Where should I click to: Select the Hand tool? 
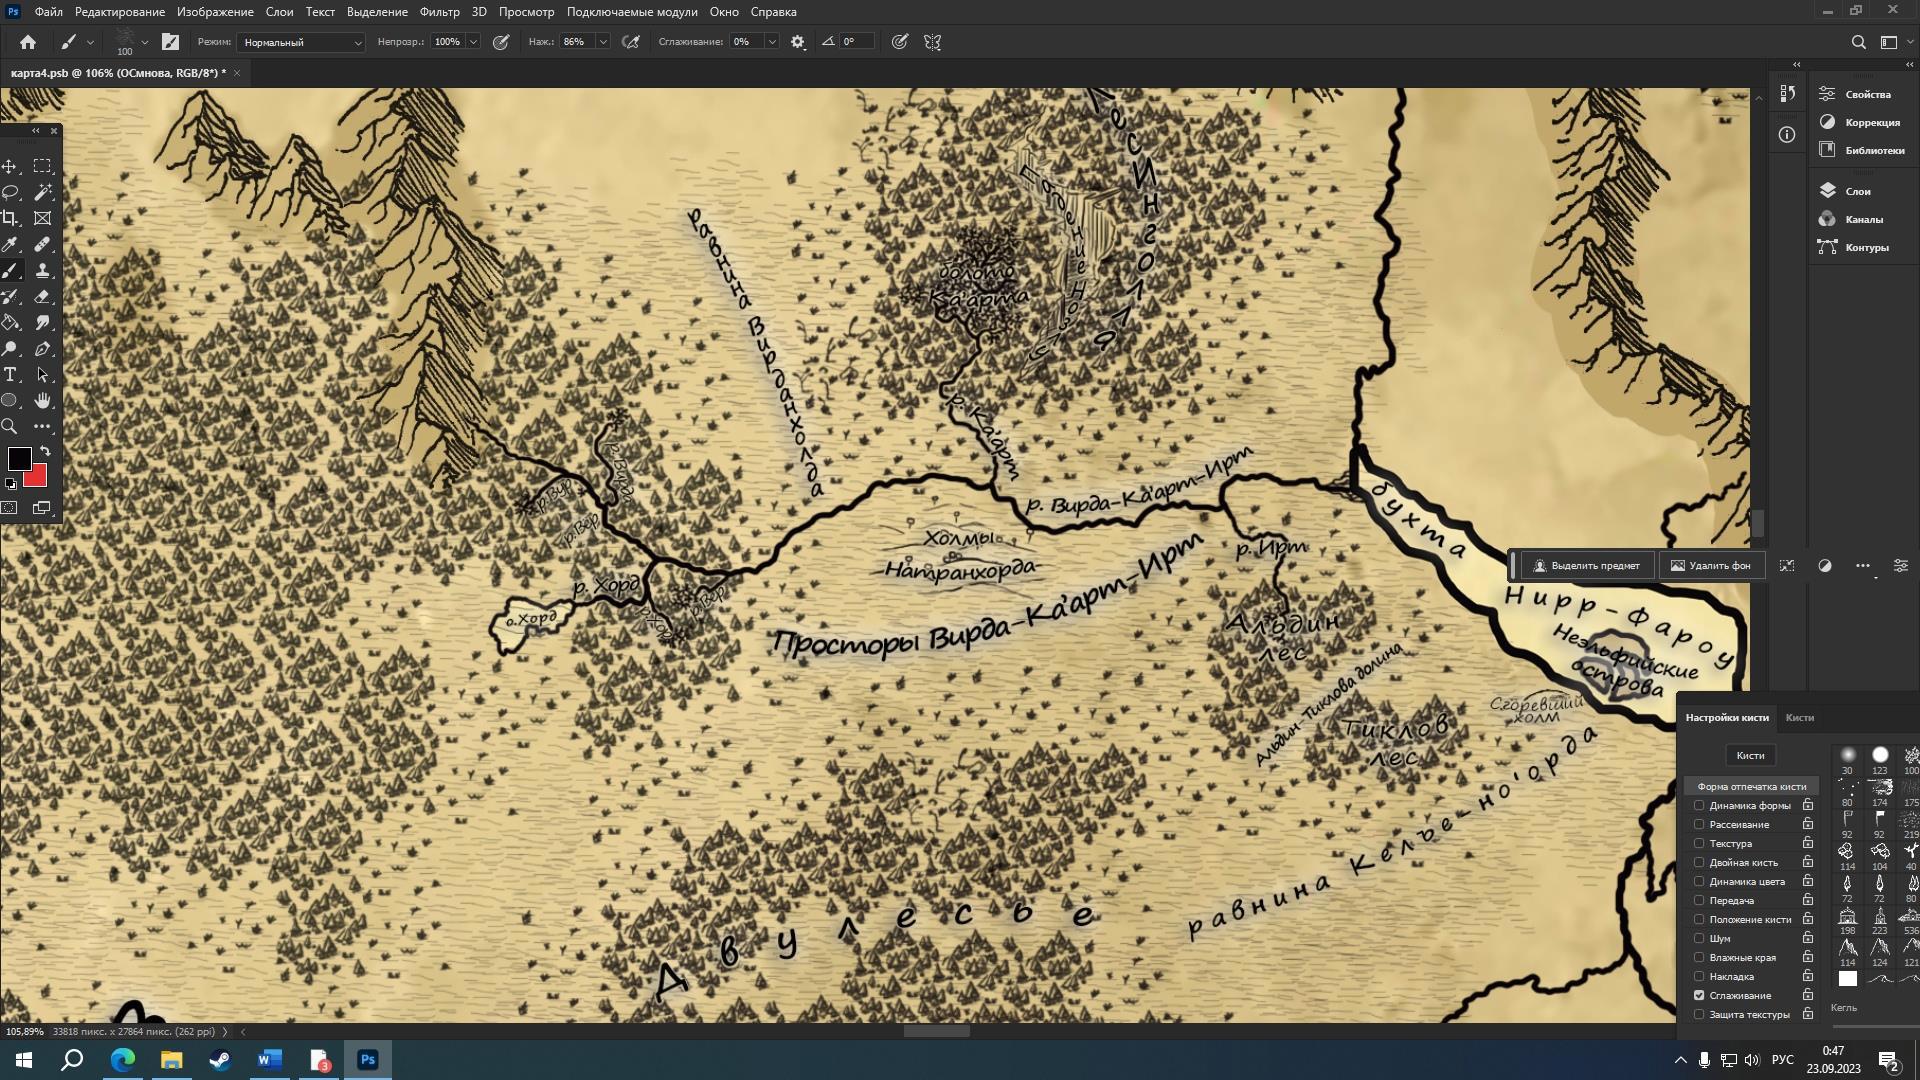pos(42,401)
